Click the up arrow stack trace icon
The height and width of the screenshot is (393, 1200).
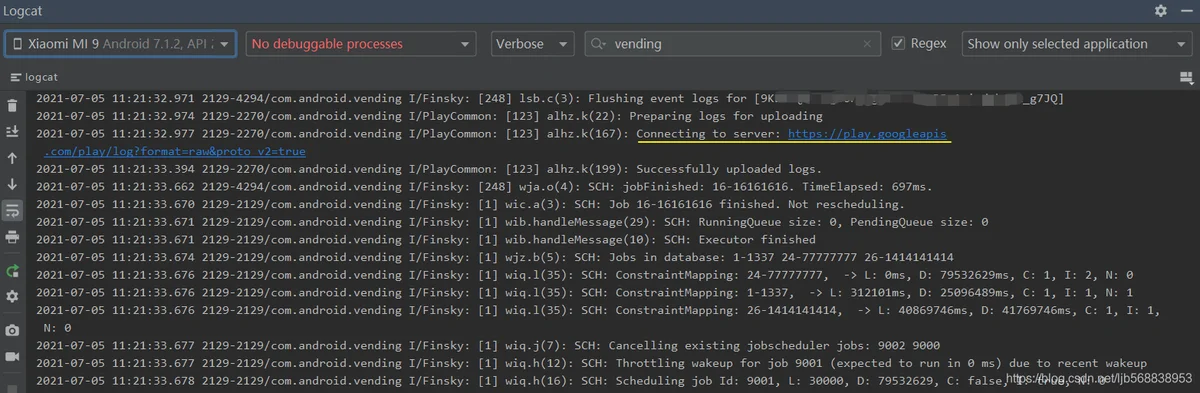tap(12, 158)
